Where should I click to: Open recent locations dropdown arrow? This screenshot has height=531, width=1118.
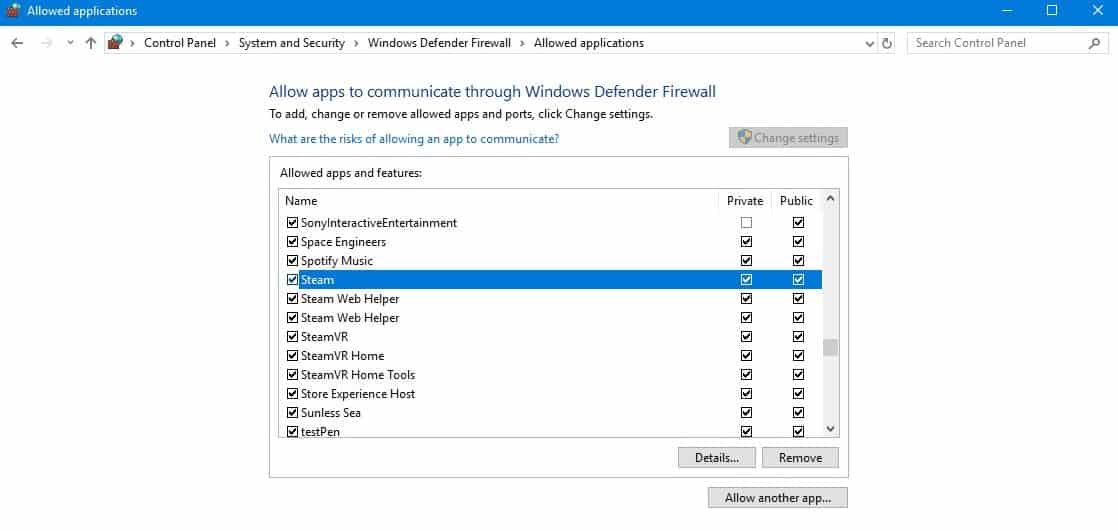[x=70, y=43]
